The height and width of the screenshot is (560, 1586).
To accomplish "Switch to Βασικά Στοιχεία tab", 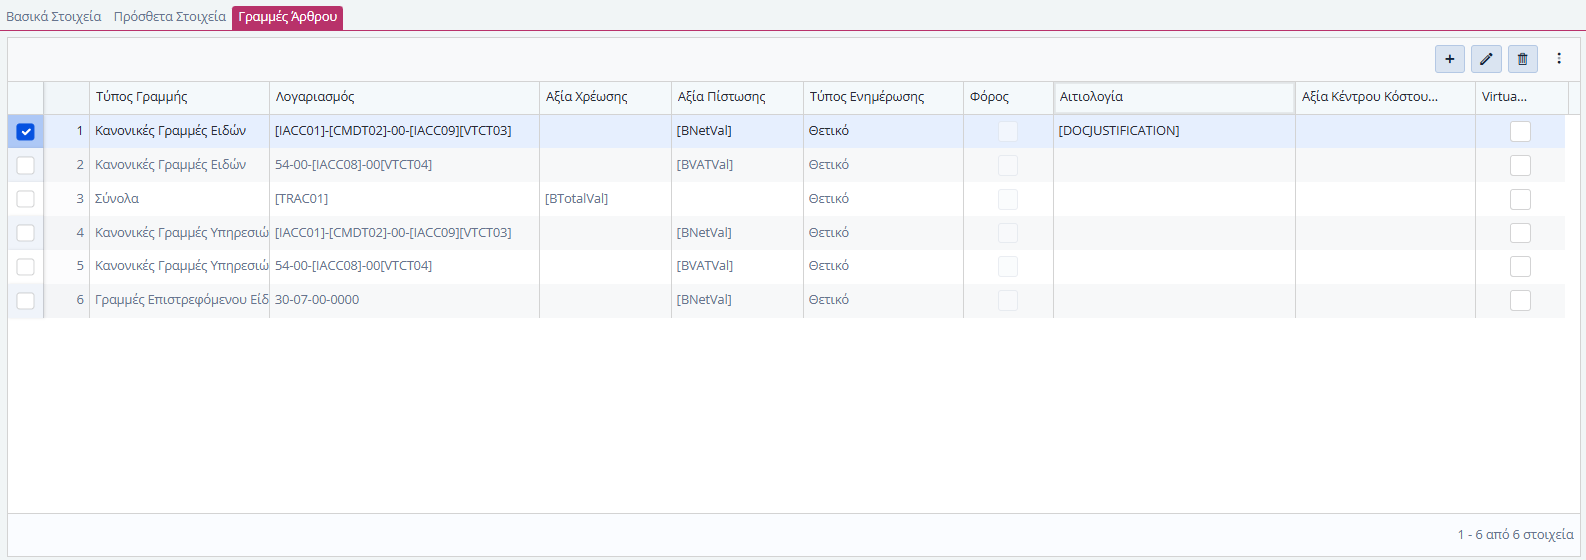I will (54, 17).
